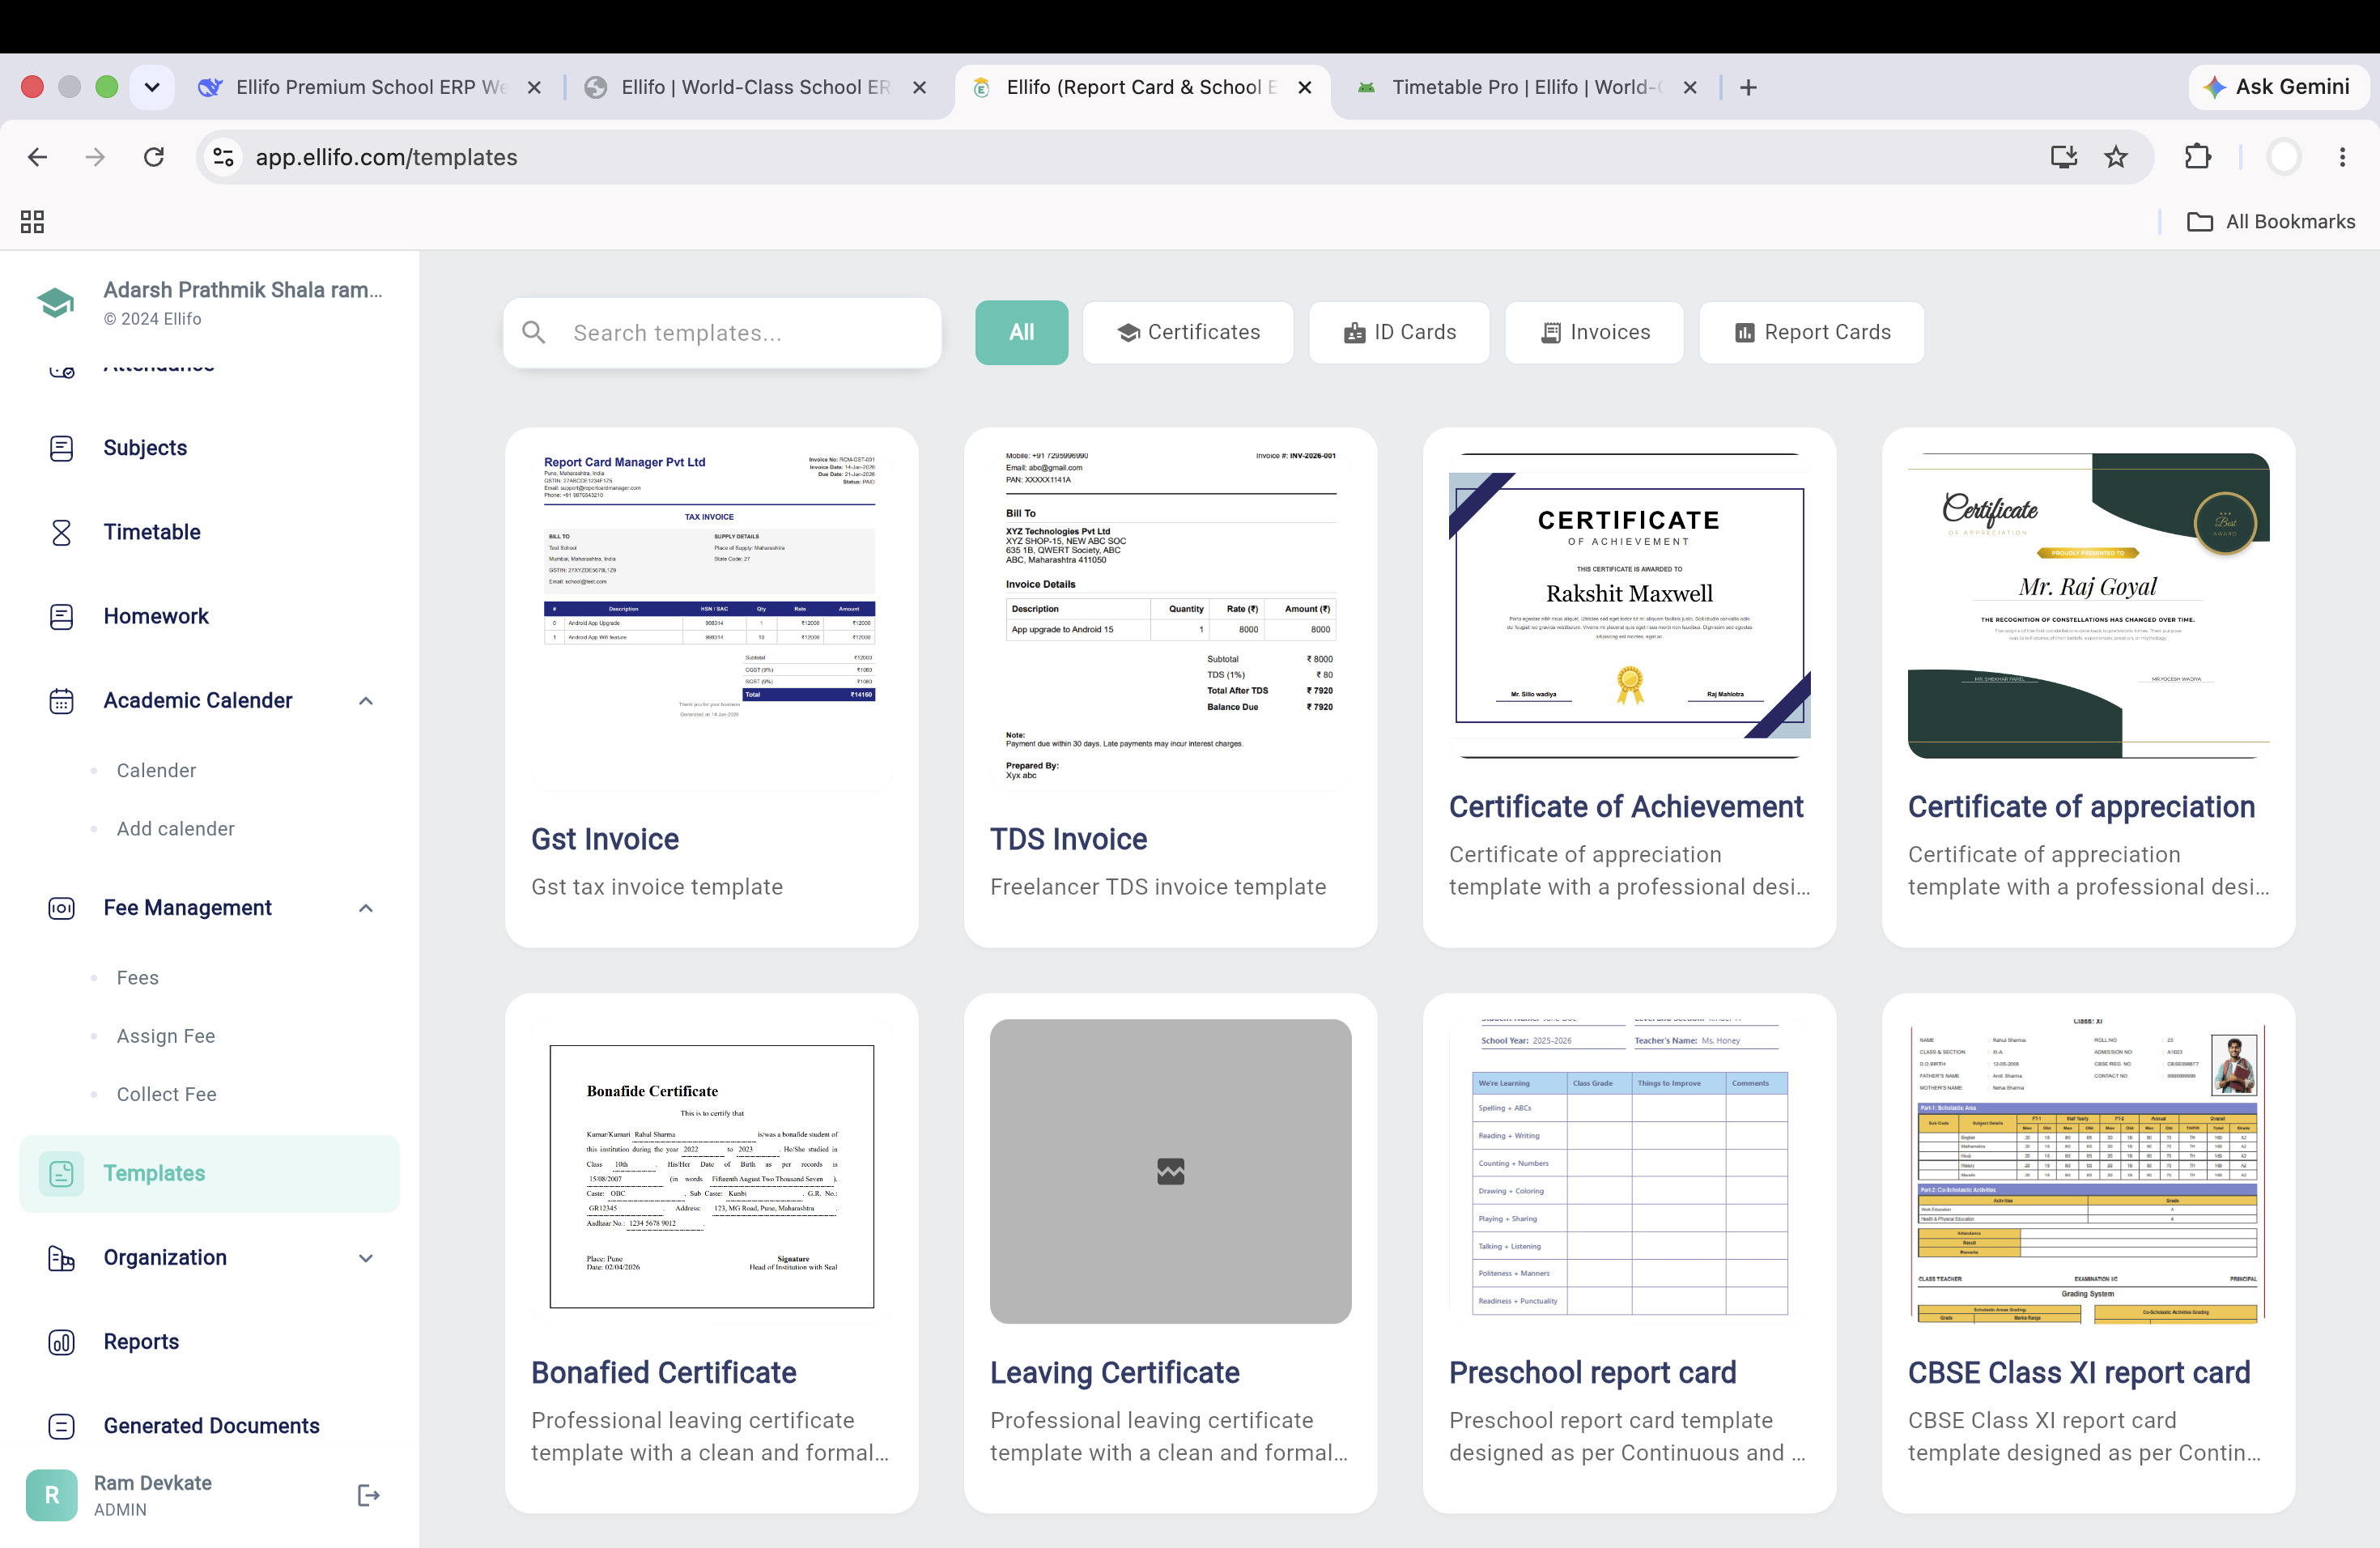
Task: Click the Homework sidebar icon
Action: pos(61,616)
